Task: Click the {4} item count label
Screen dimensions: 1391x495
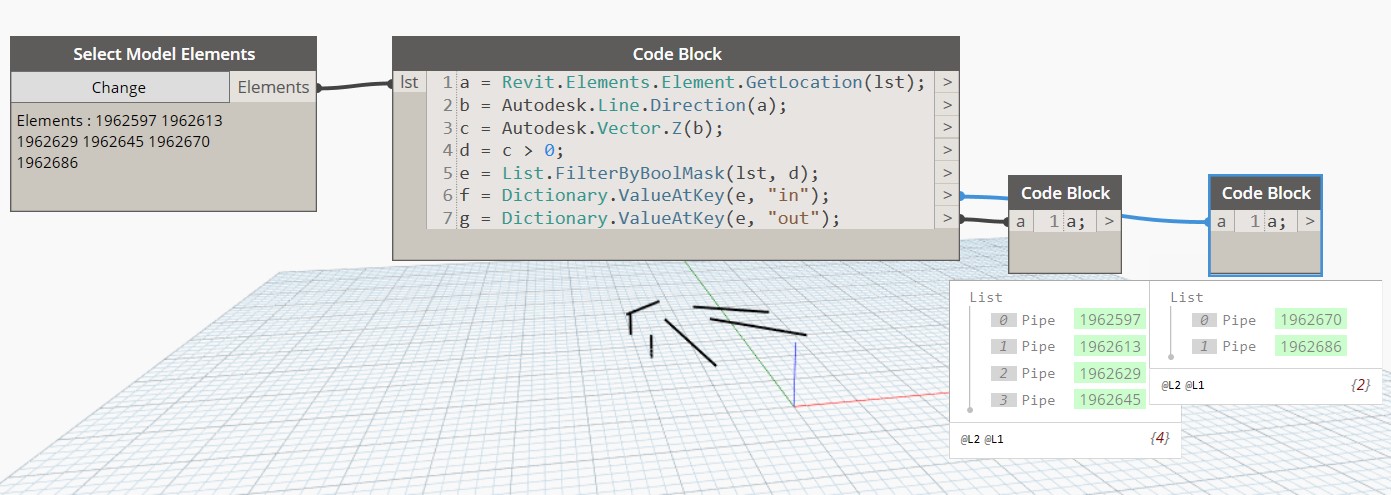Action: point(1160,439)
